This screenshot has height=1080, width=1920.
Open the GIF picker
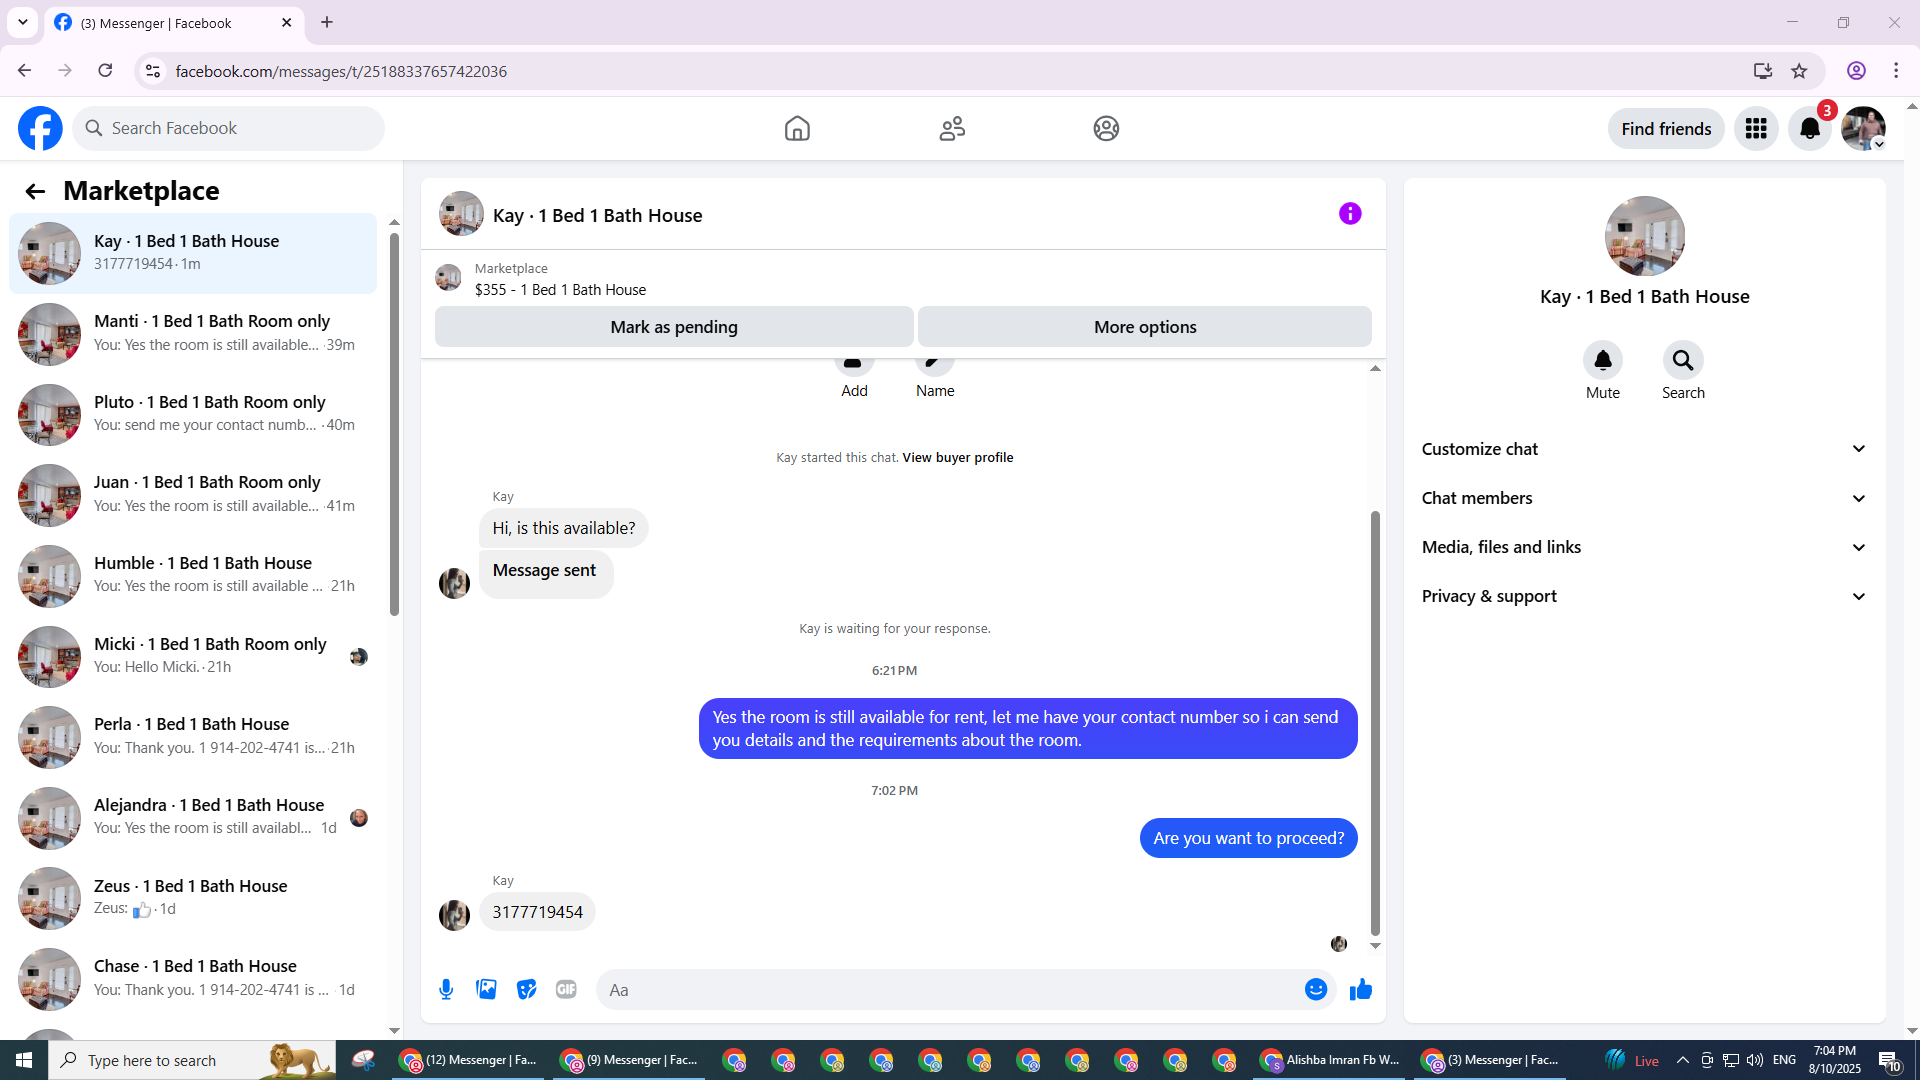(566, 990)
